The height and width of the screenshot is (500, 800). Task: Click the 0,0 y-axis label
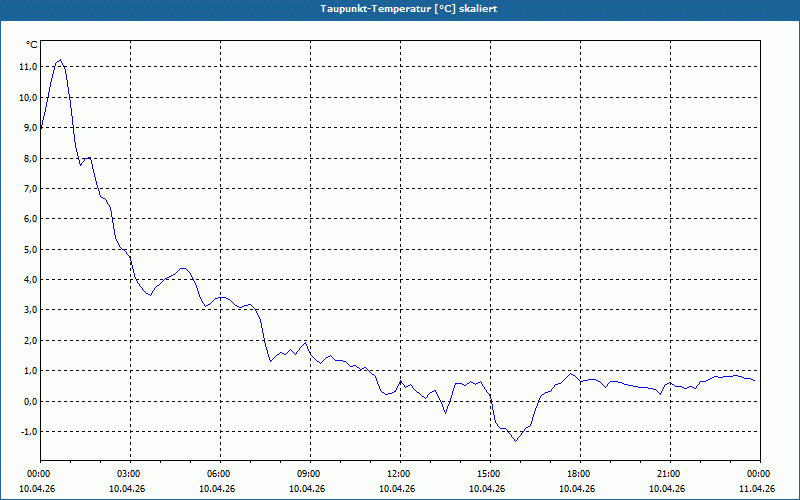tap(30, 401)
